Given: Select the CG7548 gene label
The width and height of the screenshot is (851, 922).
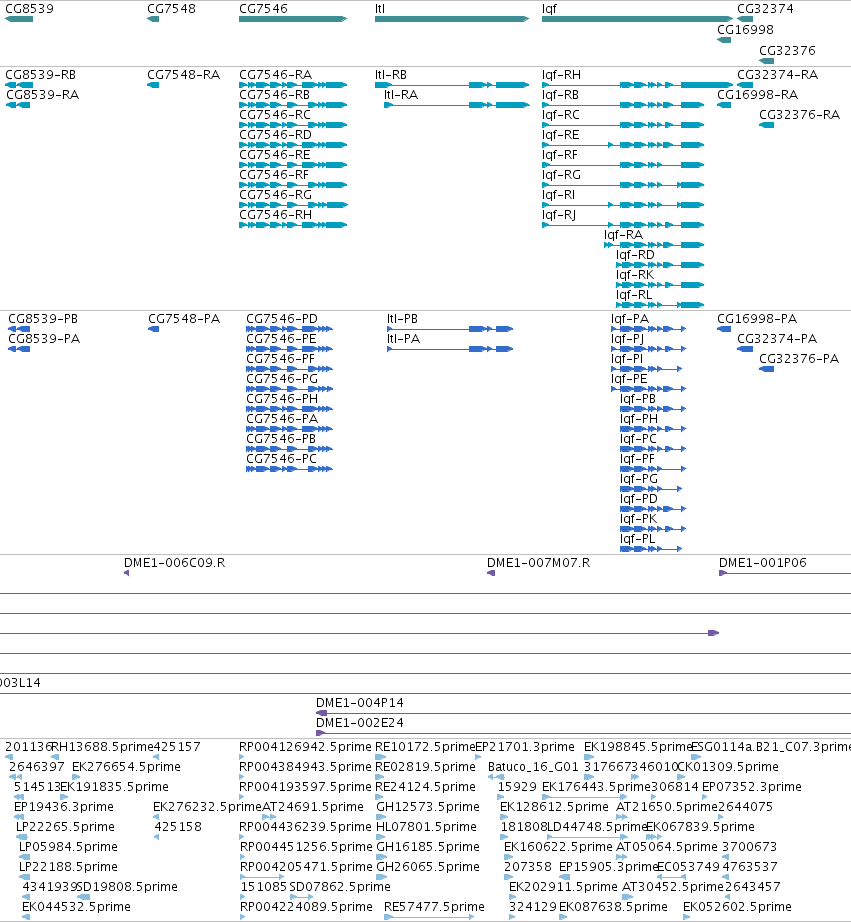Looking at the screenshot, I should [171, 9].
